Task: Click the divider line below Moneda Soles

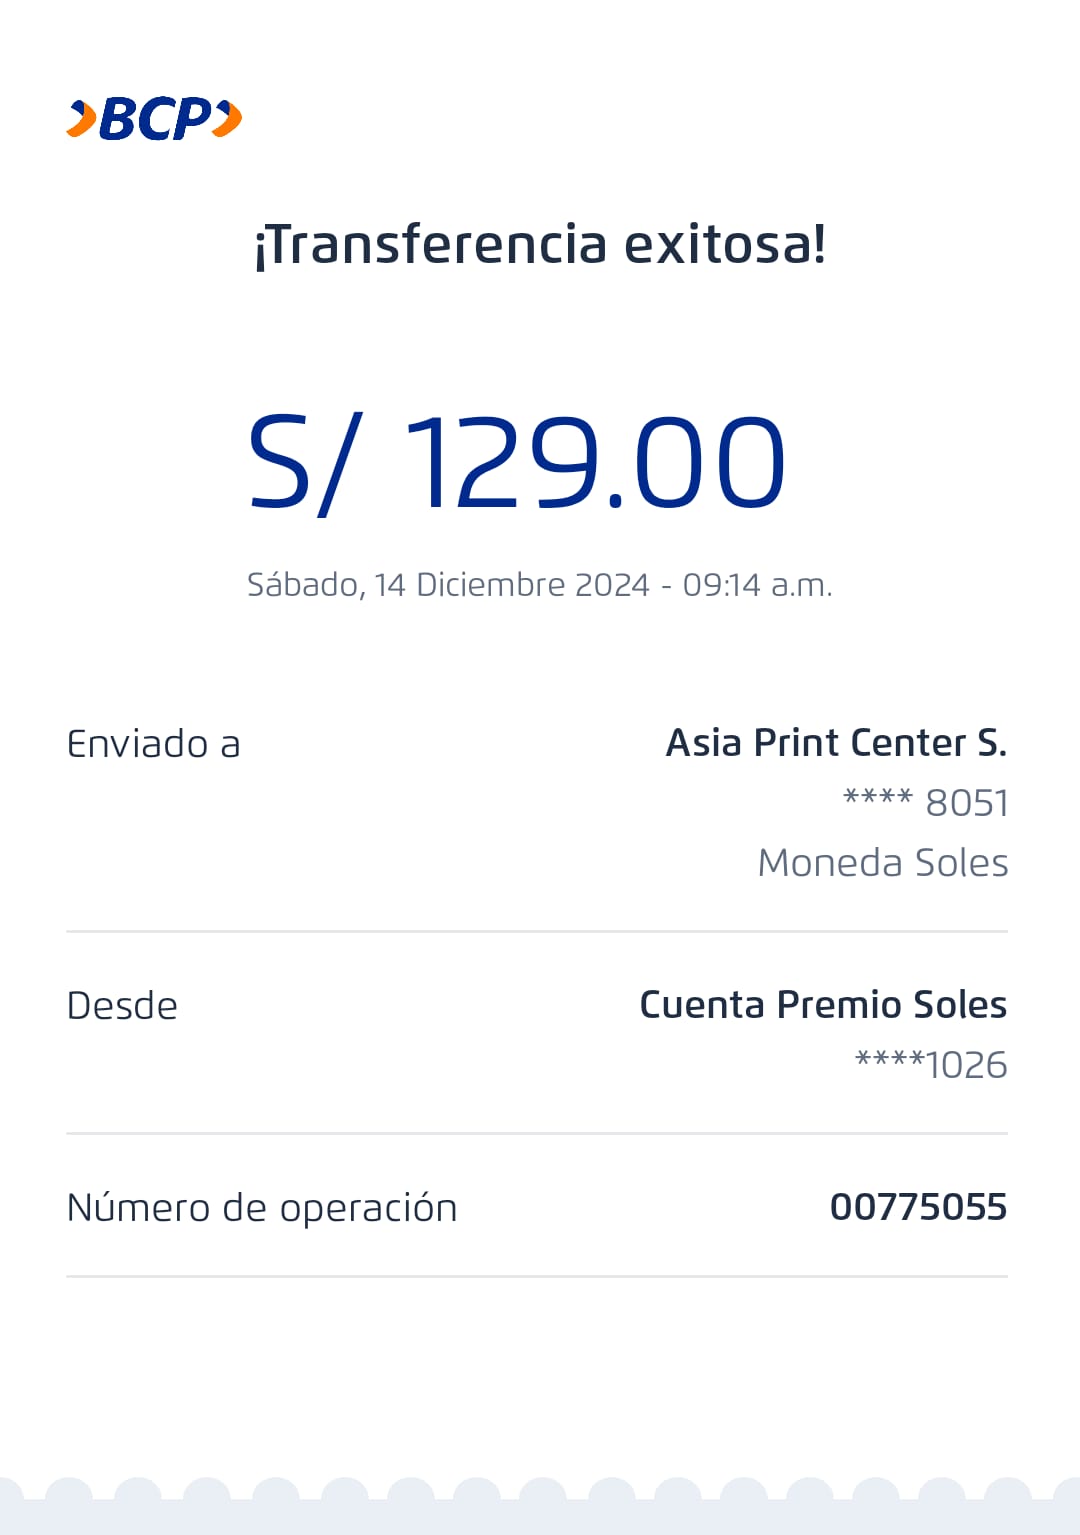Action: tap(537, 931)
